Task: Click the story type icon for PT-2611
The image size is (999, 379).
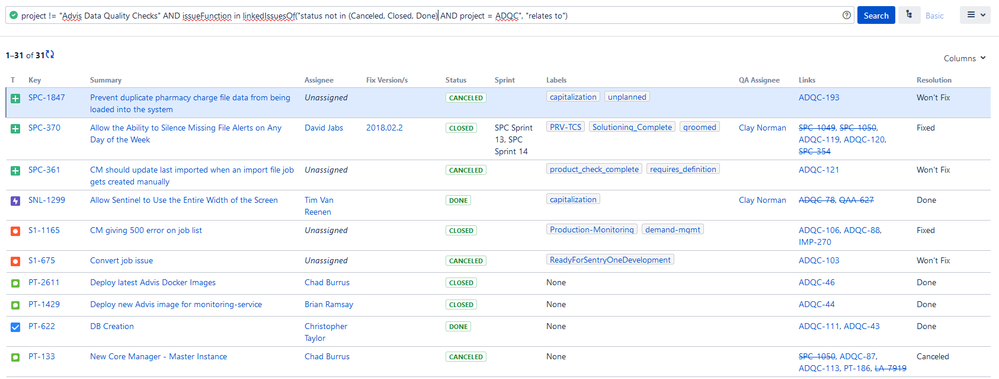Action: (16, 283)
